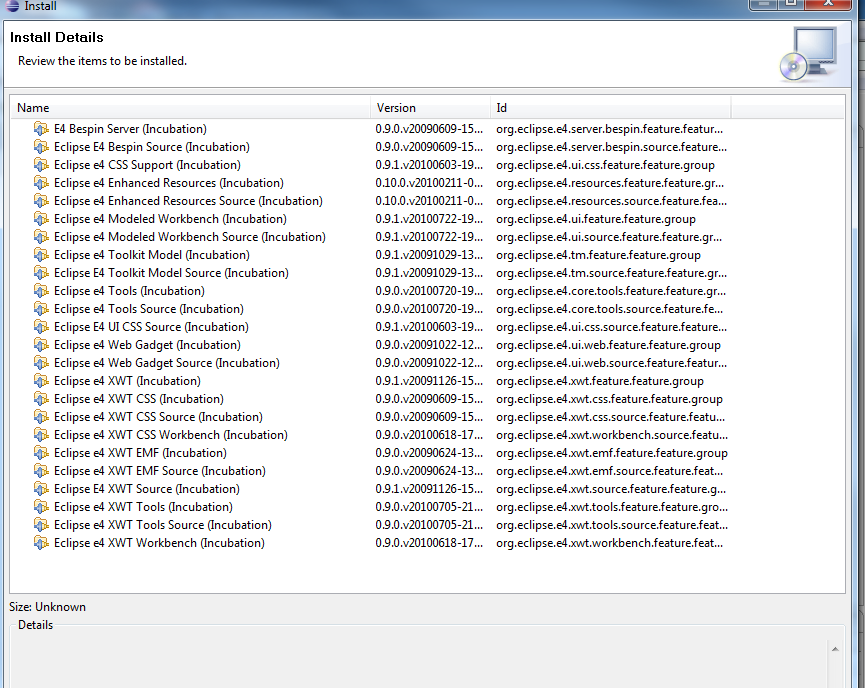Select icon of Eclipse e4 Enhanced Resources (Incubation)

coord(41,183)
